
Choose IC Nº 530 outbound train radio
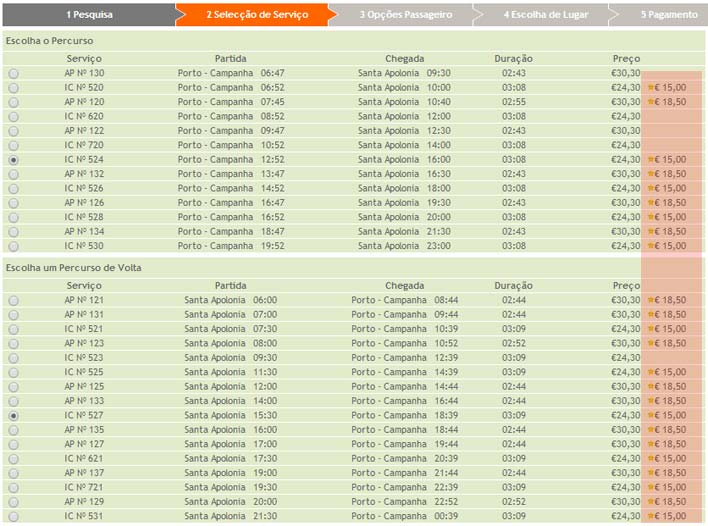[13, 246]
